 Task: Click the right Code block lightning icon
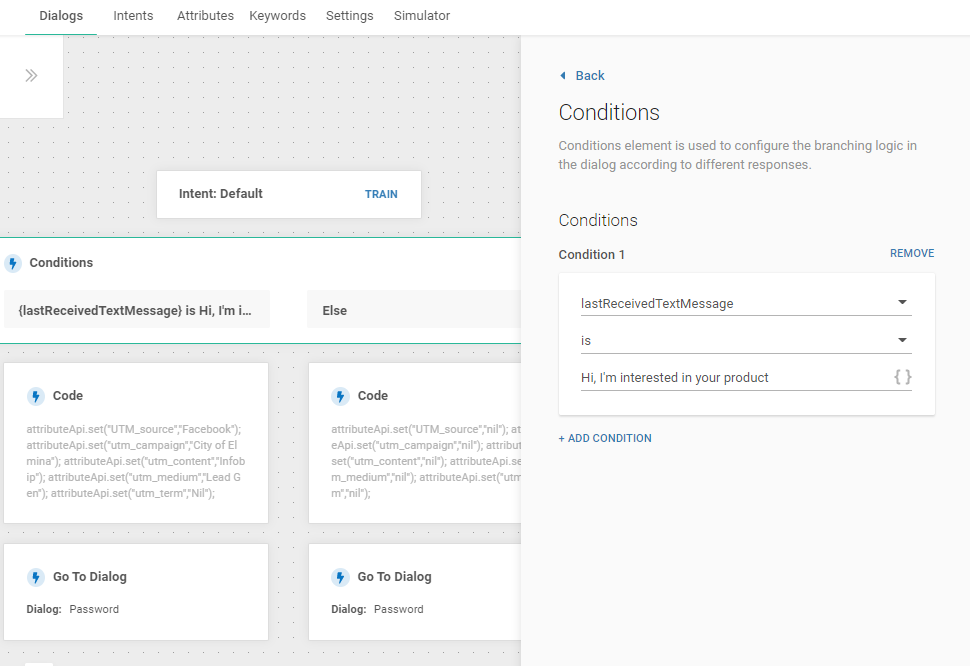(340, 396)
